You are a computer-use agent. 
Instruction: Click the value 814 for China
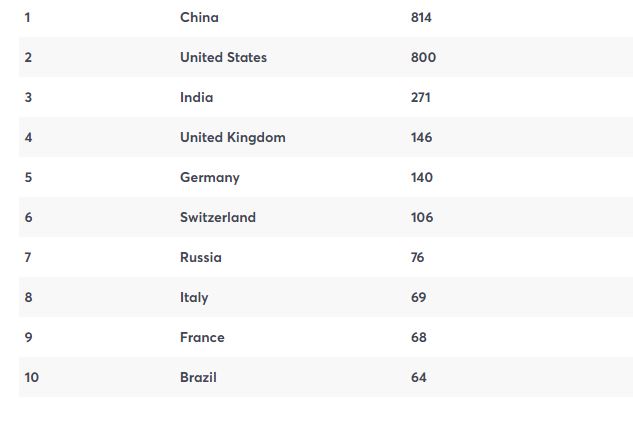[x=421, y=17]
